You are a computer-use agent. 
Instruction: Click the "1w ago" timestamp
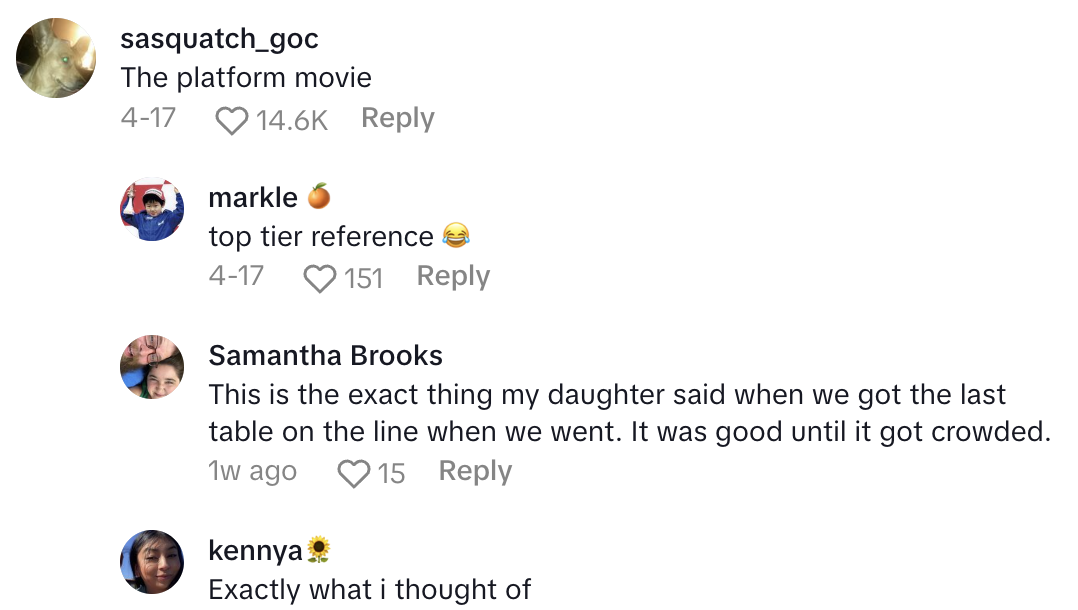pos(253,471)
